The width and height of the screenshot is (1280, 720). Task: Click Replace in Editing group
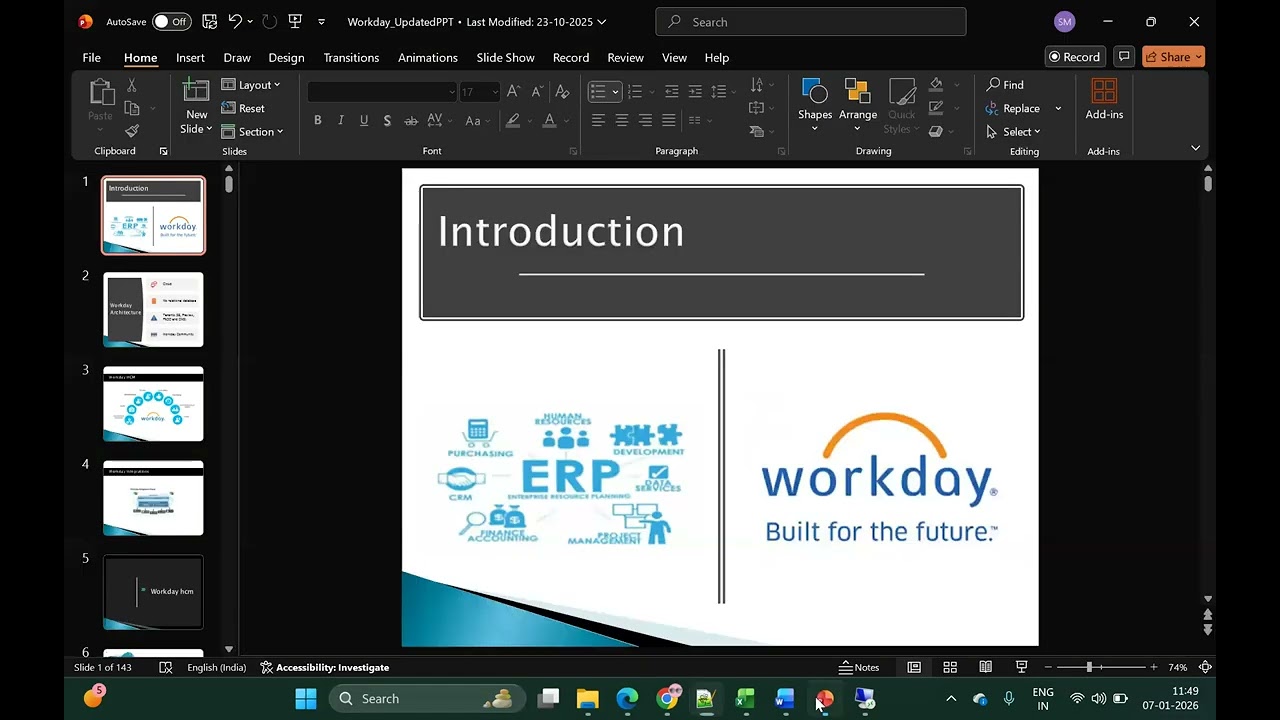pos(1013,108)
